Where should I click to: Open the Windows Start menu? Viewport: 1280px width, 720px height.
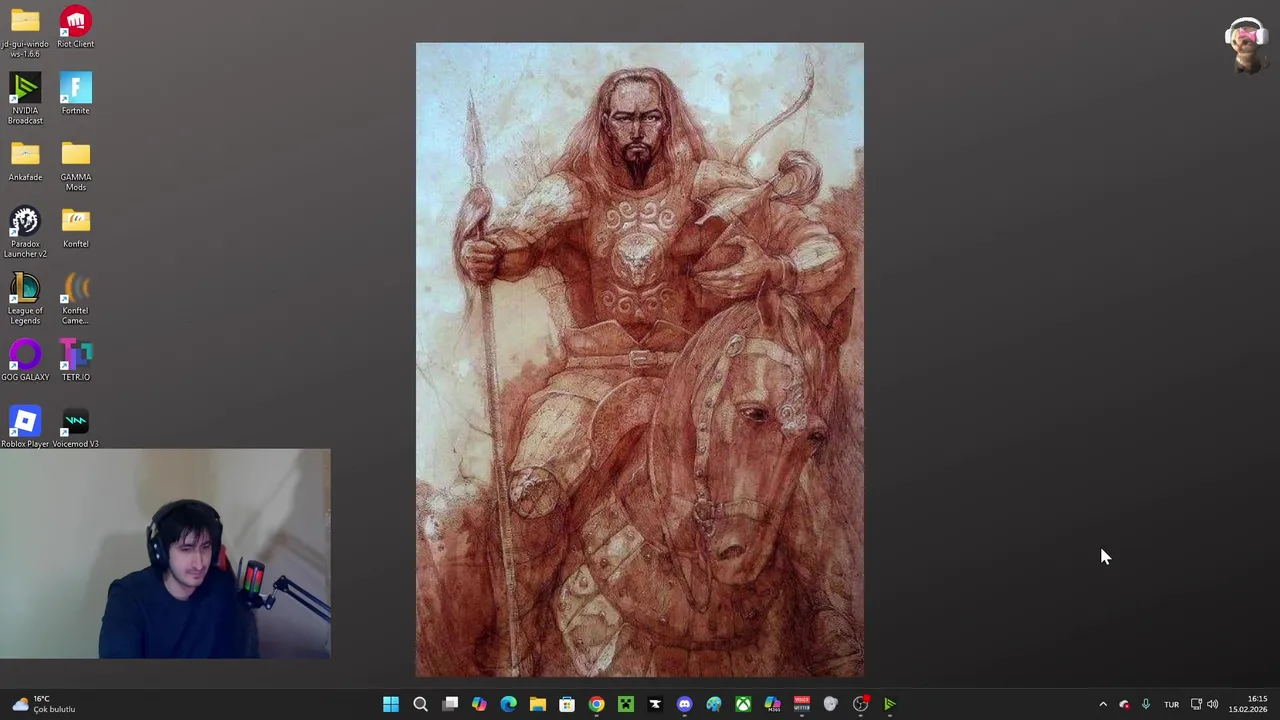(x=391, y=704)
